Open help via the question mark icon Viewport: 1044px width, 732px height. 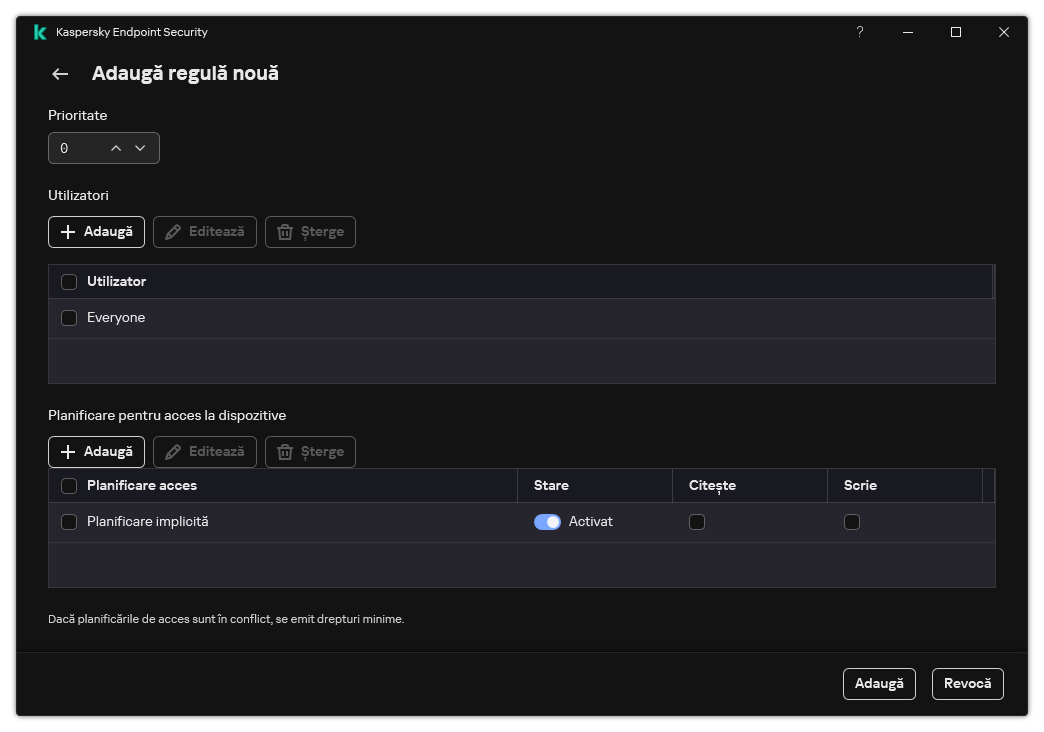[859, 32]
